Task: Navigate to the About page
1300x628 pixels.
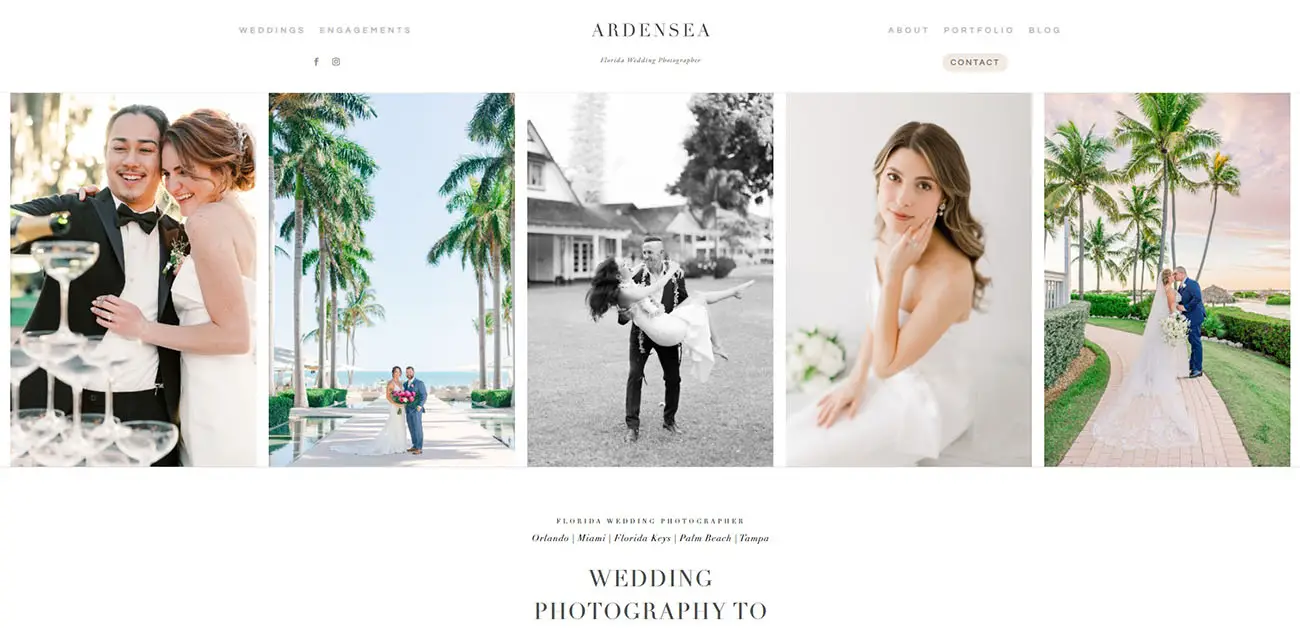Action: tap(908, 30)
